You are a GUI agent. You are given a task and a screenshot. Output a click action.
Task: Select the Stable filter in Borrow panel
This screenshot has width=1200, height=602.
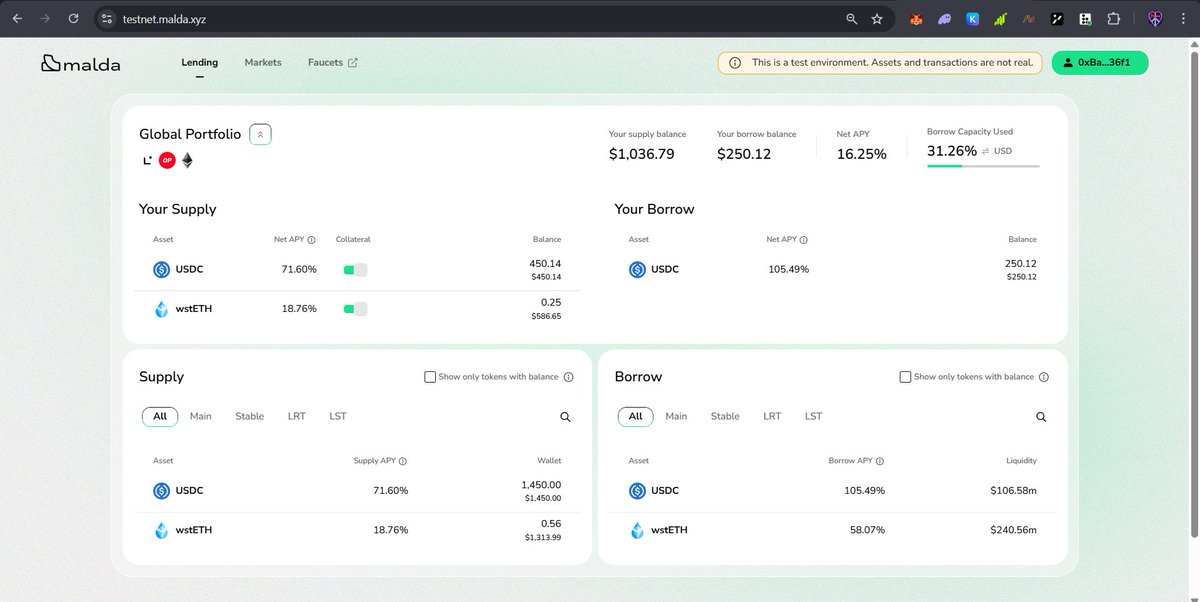[726, 416]
